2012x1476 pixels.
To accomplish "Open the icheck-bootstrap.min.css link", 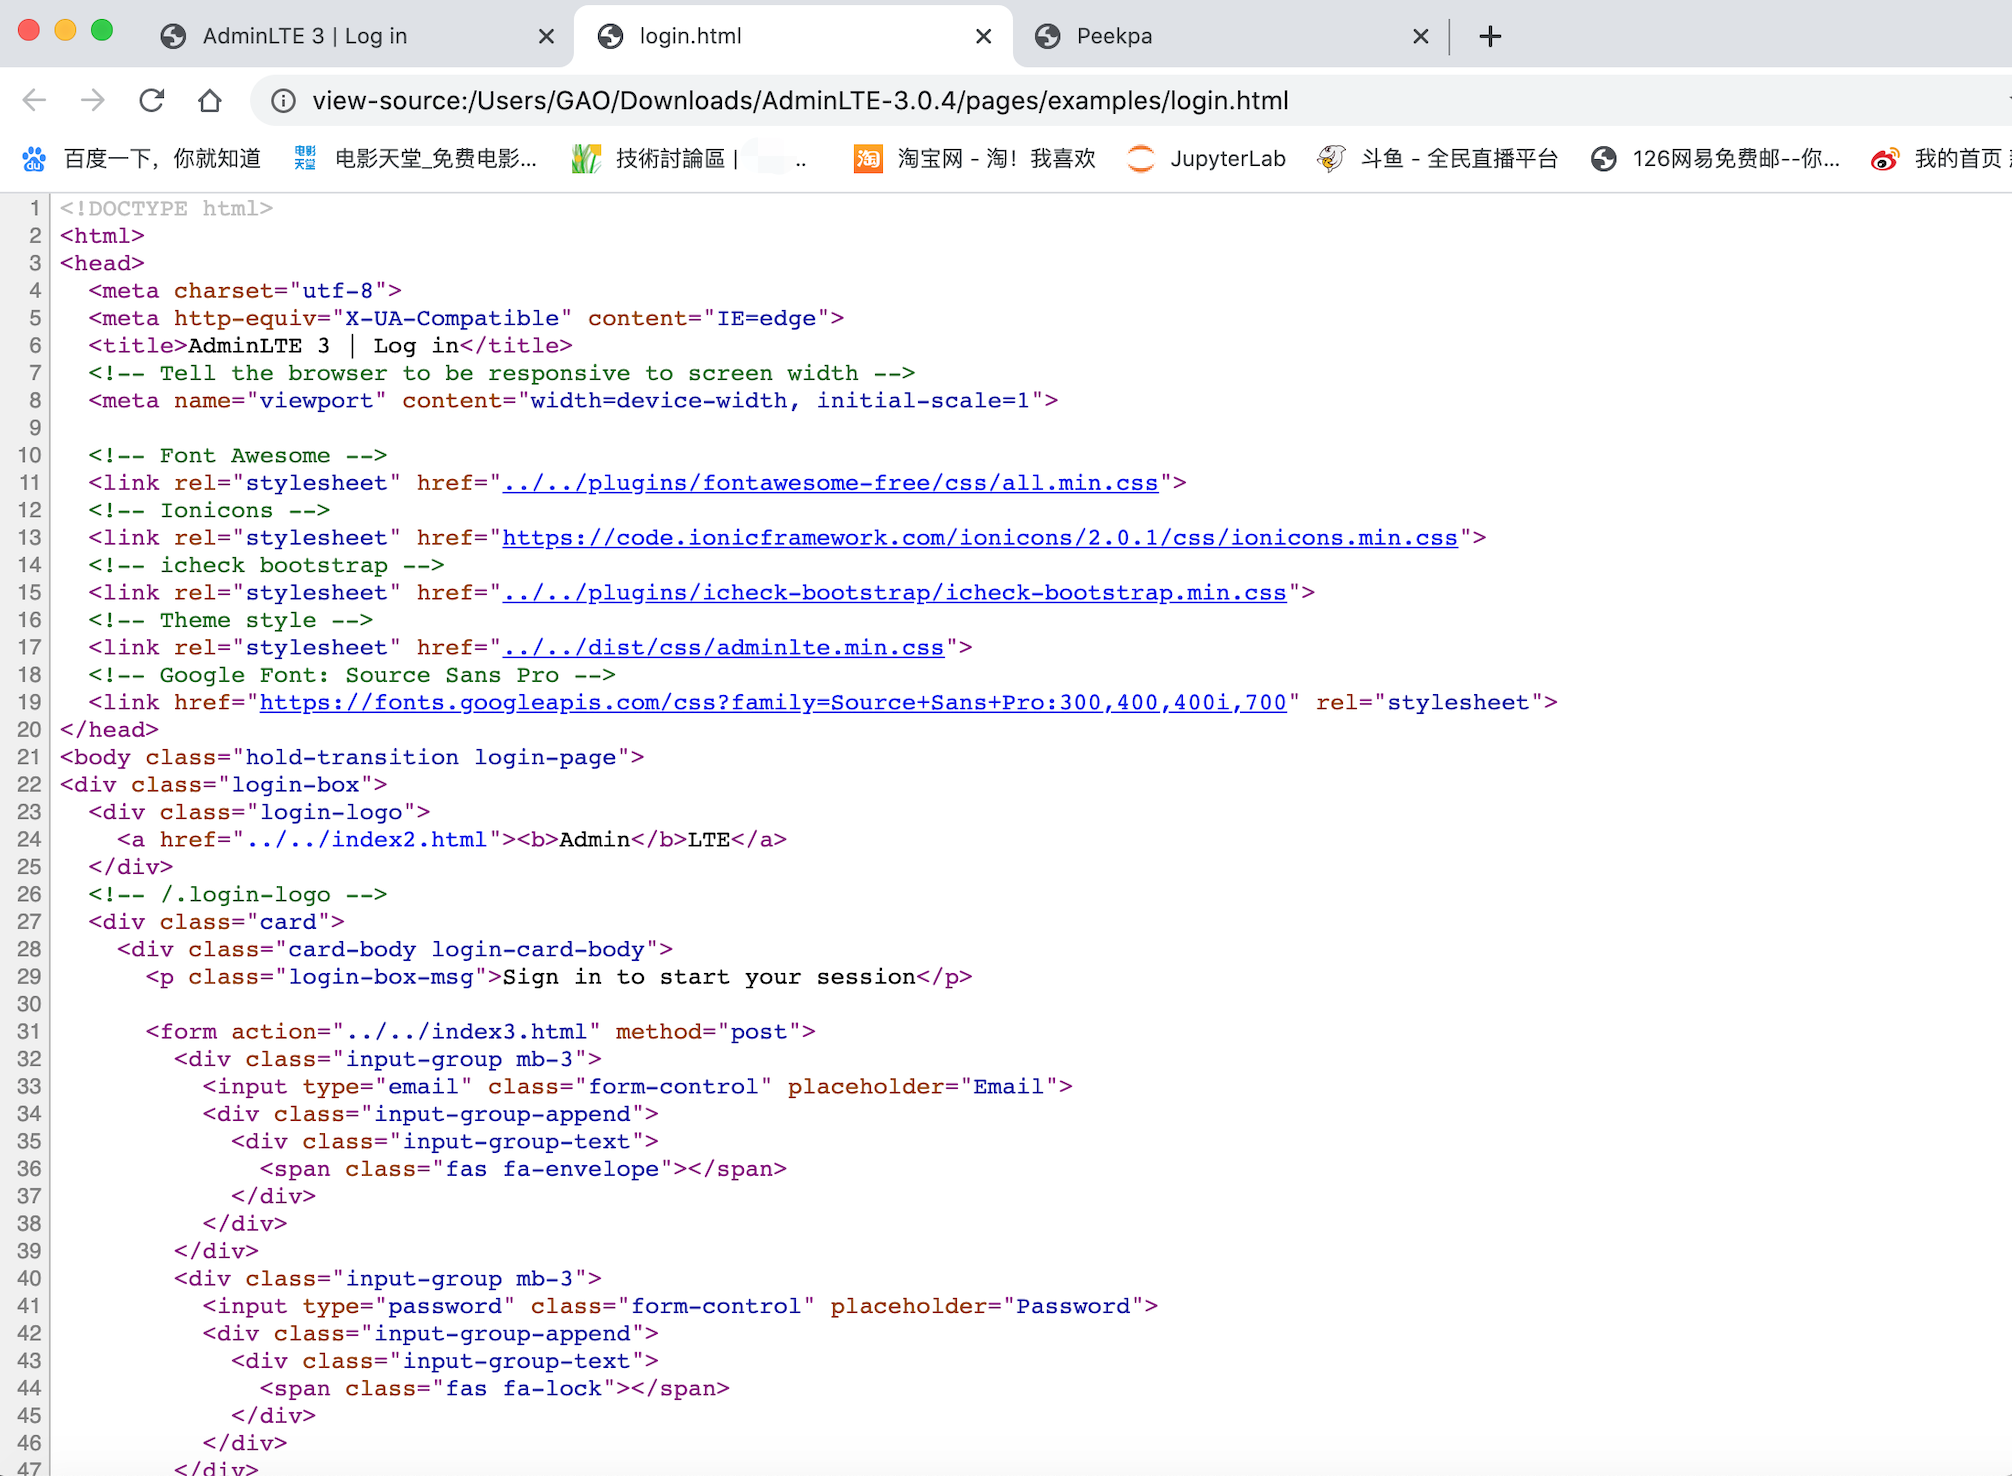I will tap(895, 592).
